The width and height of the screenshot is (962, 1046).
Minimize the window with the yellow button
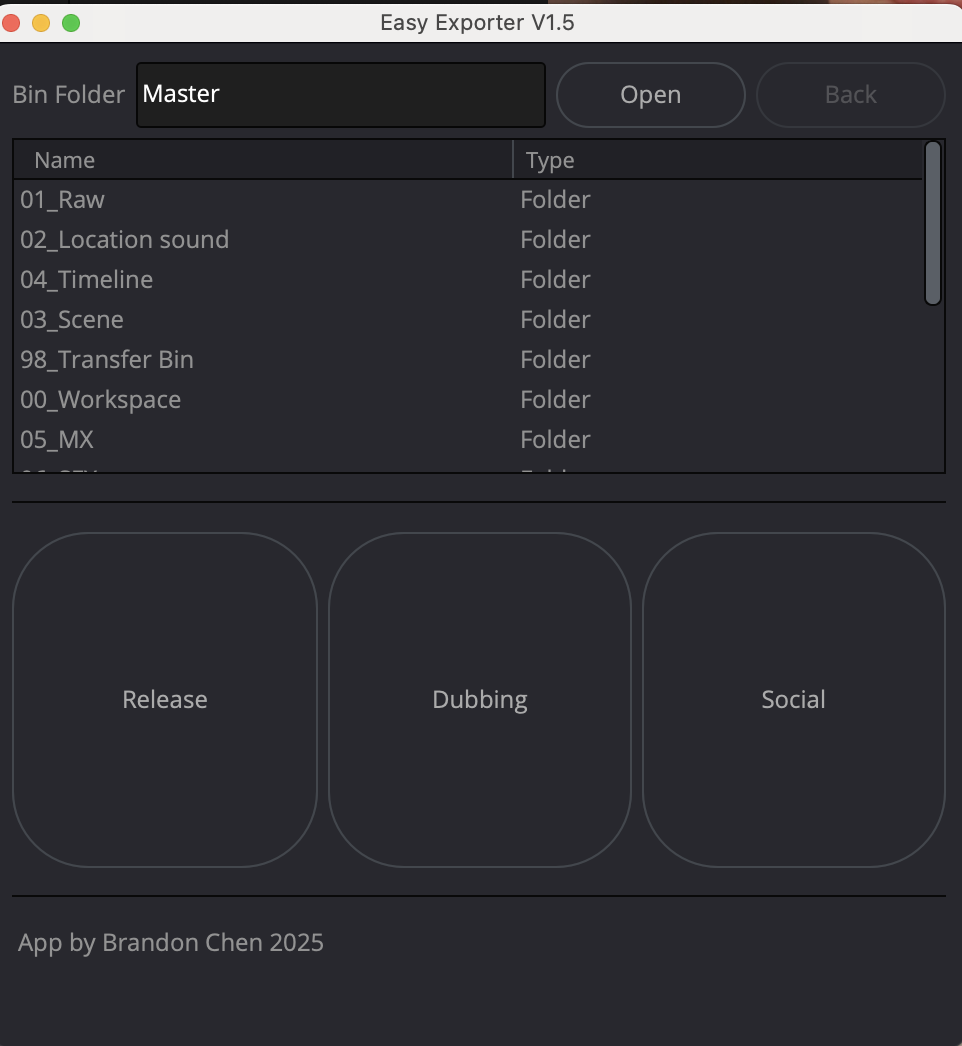[41, 22]
